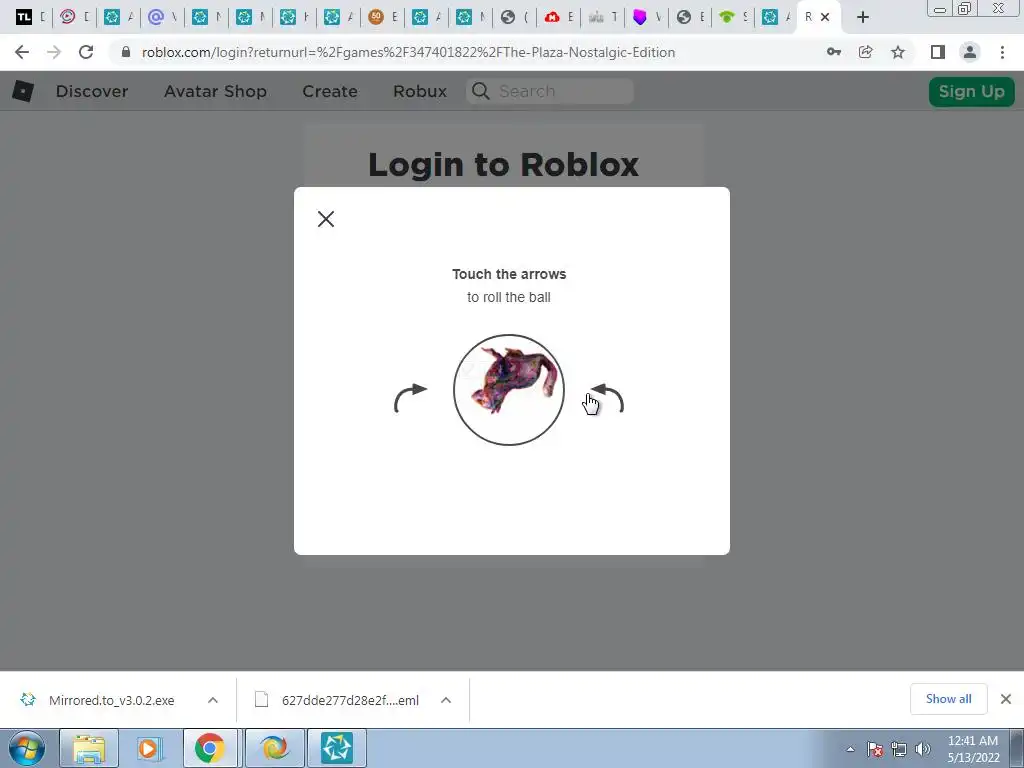This screenshot has height=768, width=1024.
Task: Click the share page icon in address bar
Action: point(866,52)
